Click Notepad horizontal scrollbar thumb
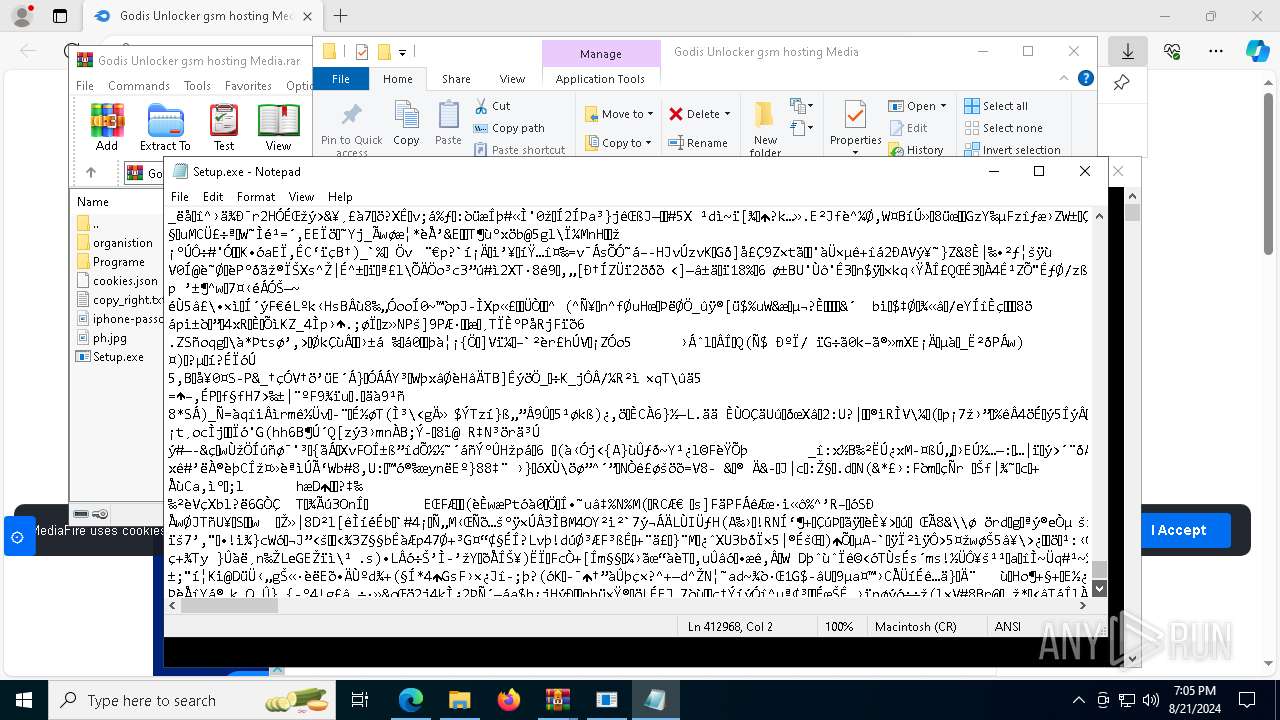1280x720 pixels. pos(229,605)
